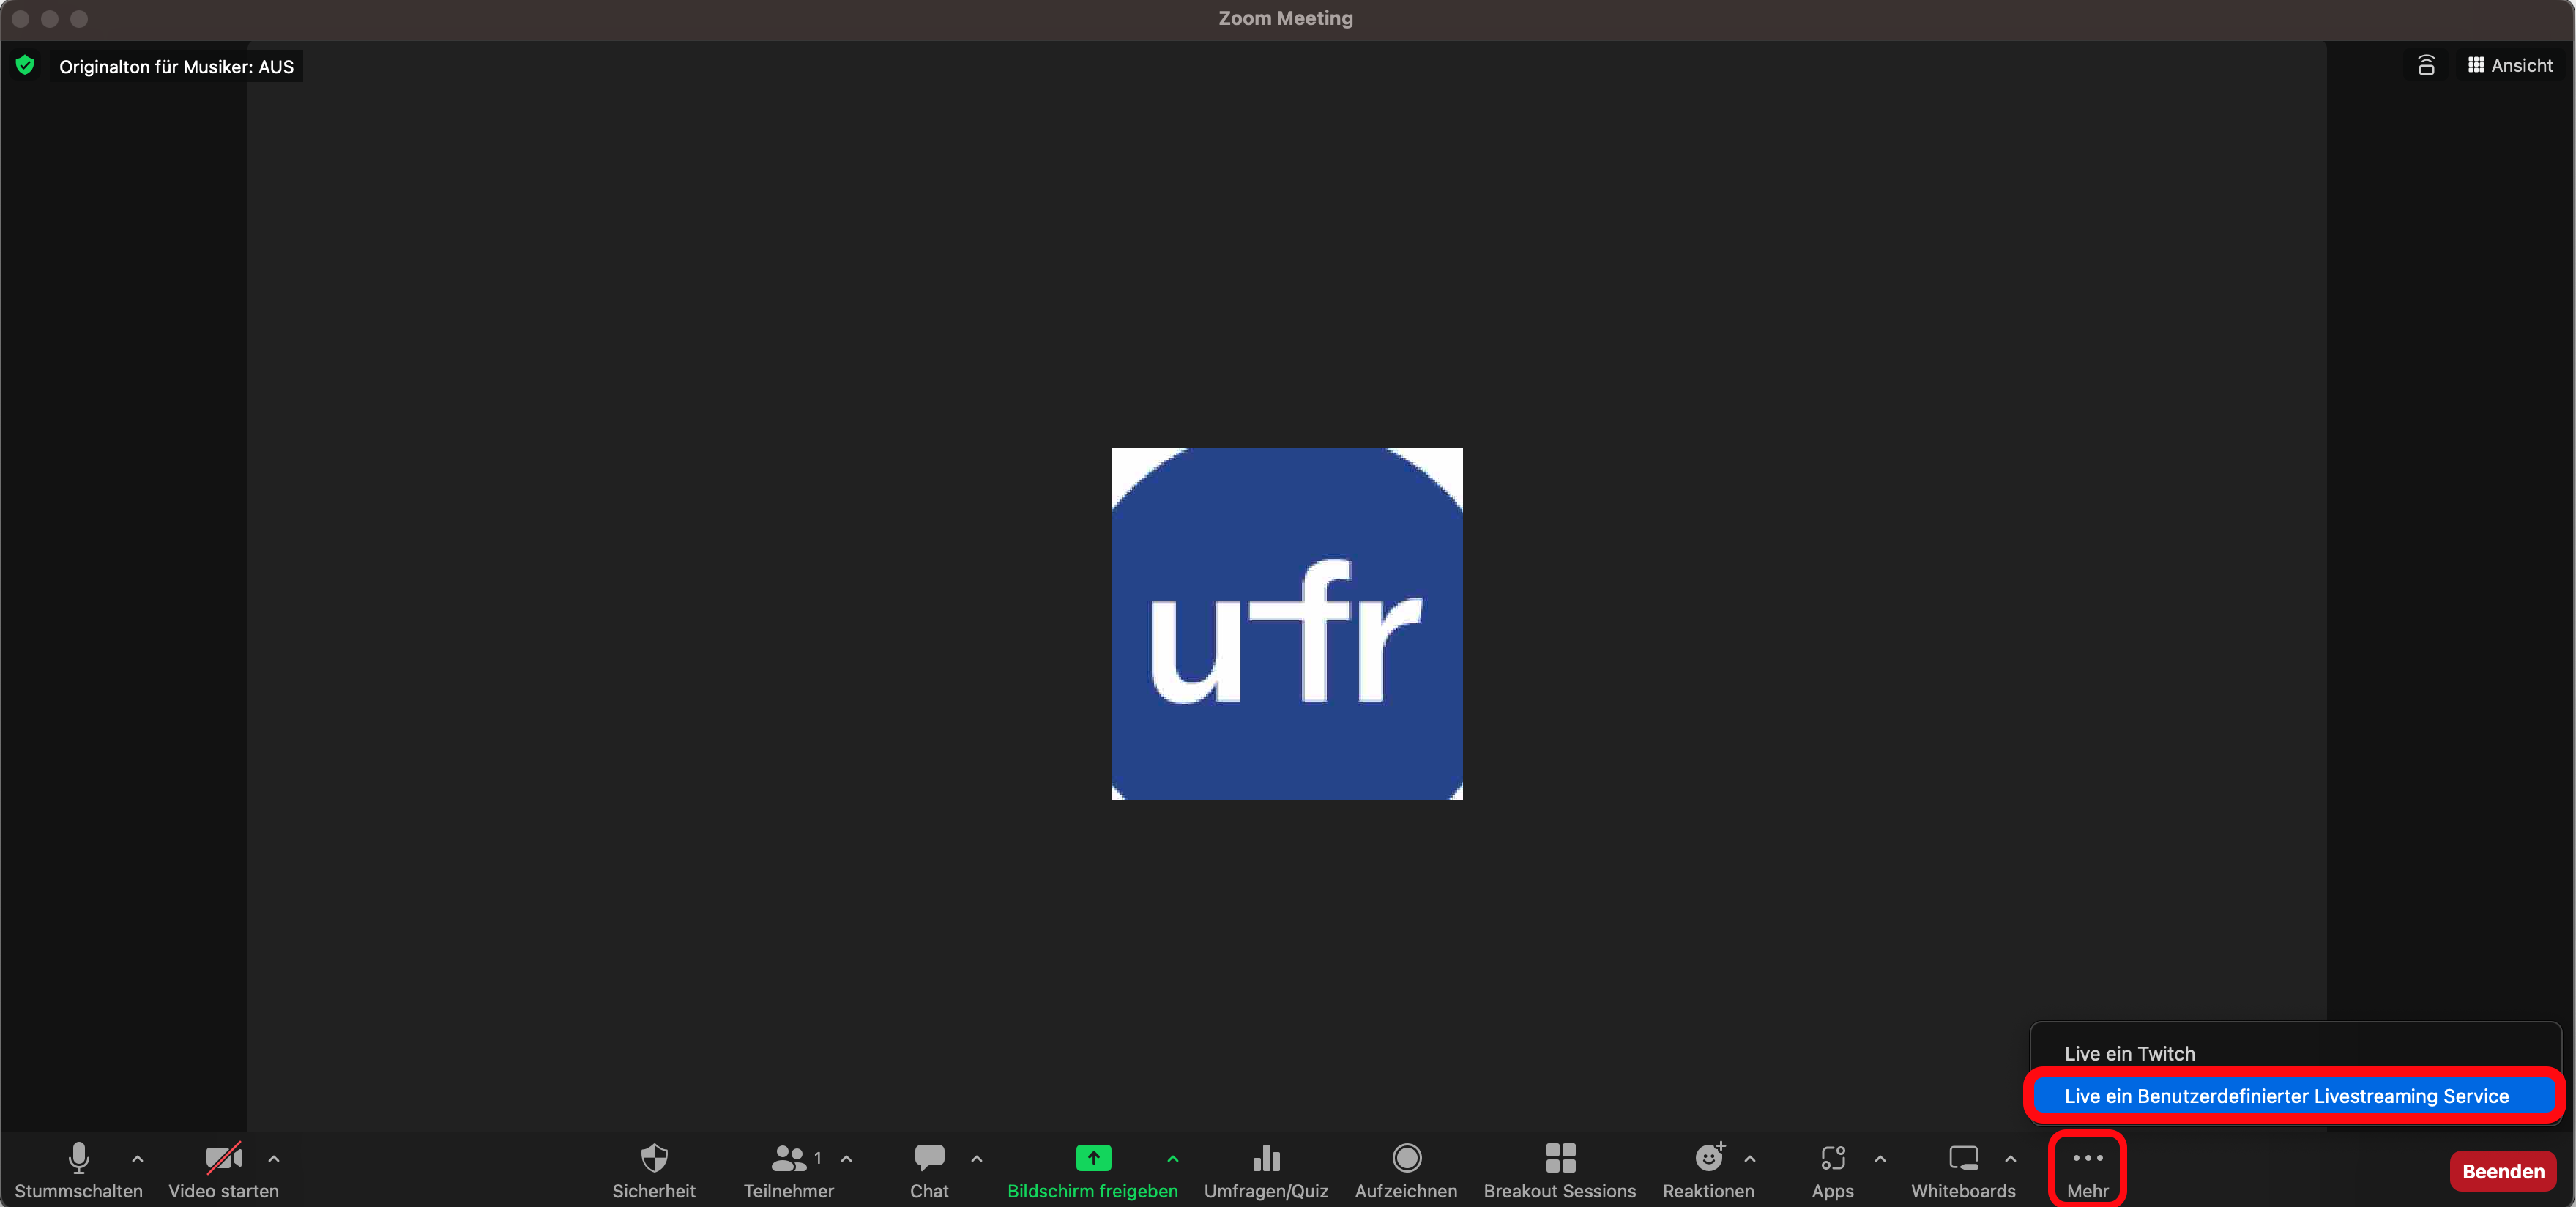The image size is (2576, 1207).
Task: Select Live ein Benutzerdefinierter Livestreaming Service
Action: pyautogui.click(x=2296, y=1096)
